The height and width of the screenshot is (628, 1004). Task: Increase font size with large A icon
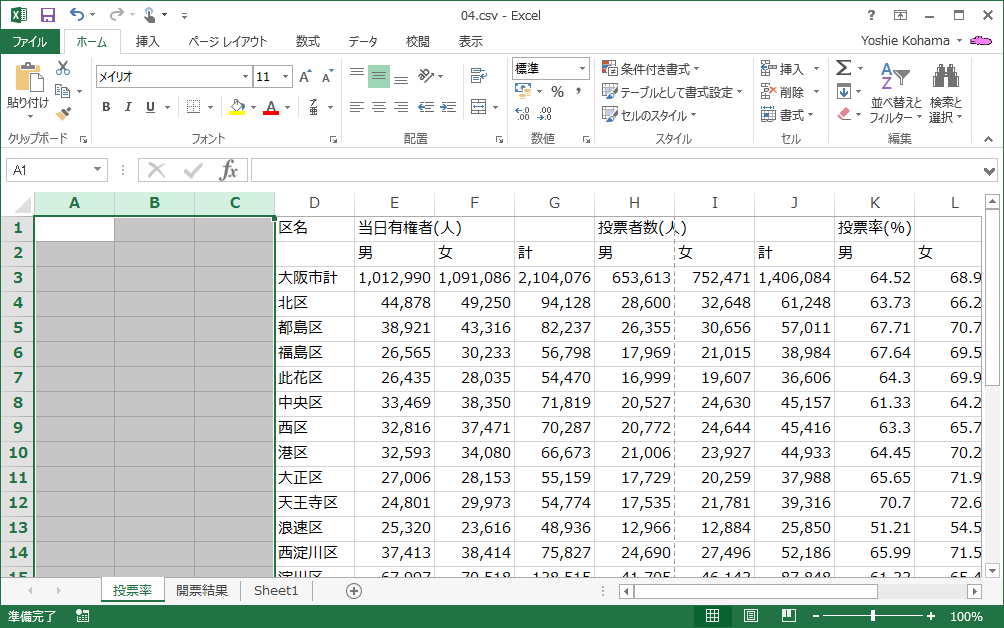(x=305, y=77)
